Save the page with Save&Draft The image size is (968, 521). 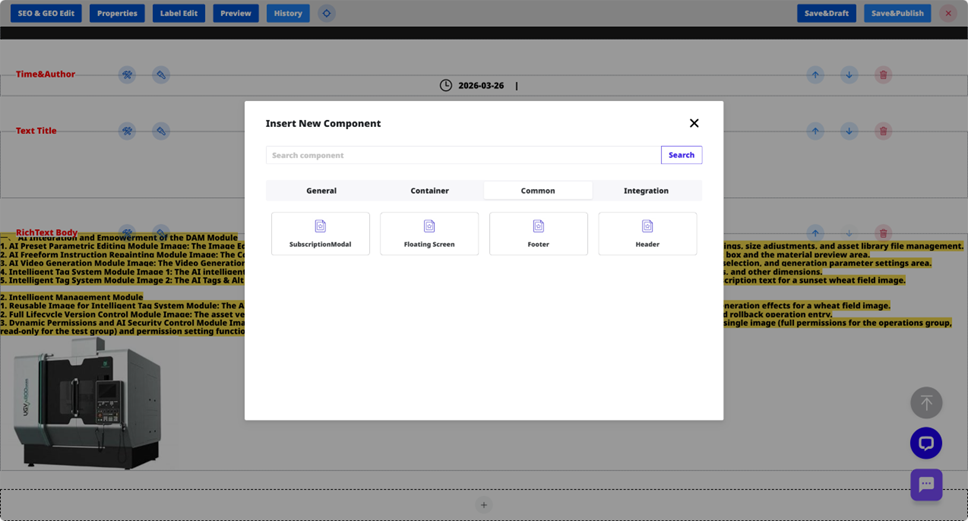(826, 13)
